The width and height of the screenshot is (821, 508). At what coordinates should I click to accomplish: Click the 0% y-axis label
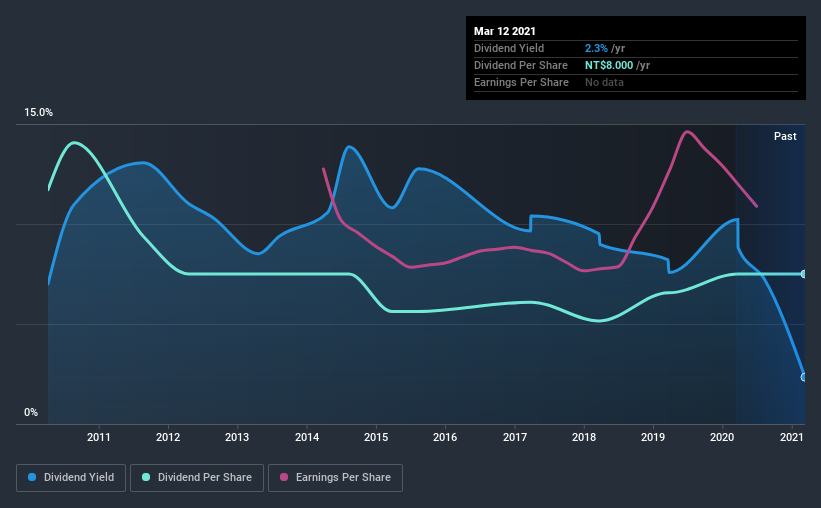pyautogui.click(x=31, y=412)
